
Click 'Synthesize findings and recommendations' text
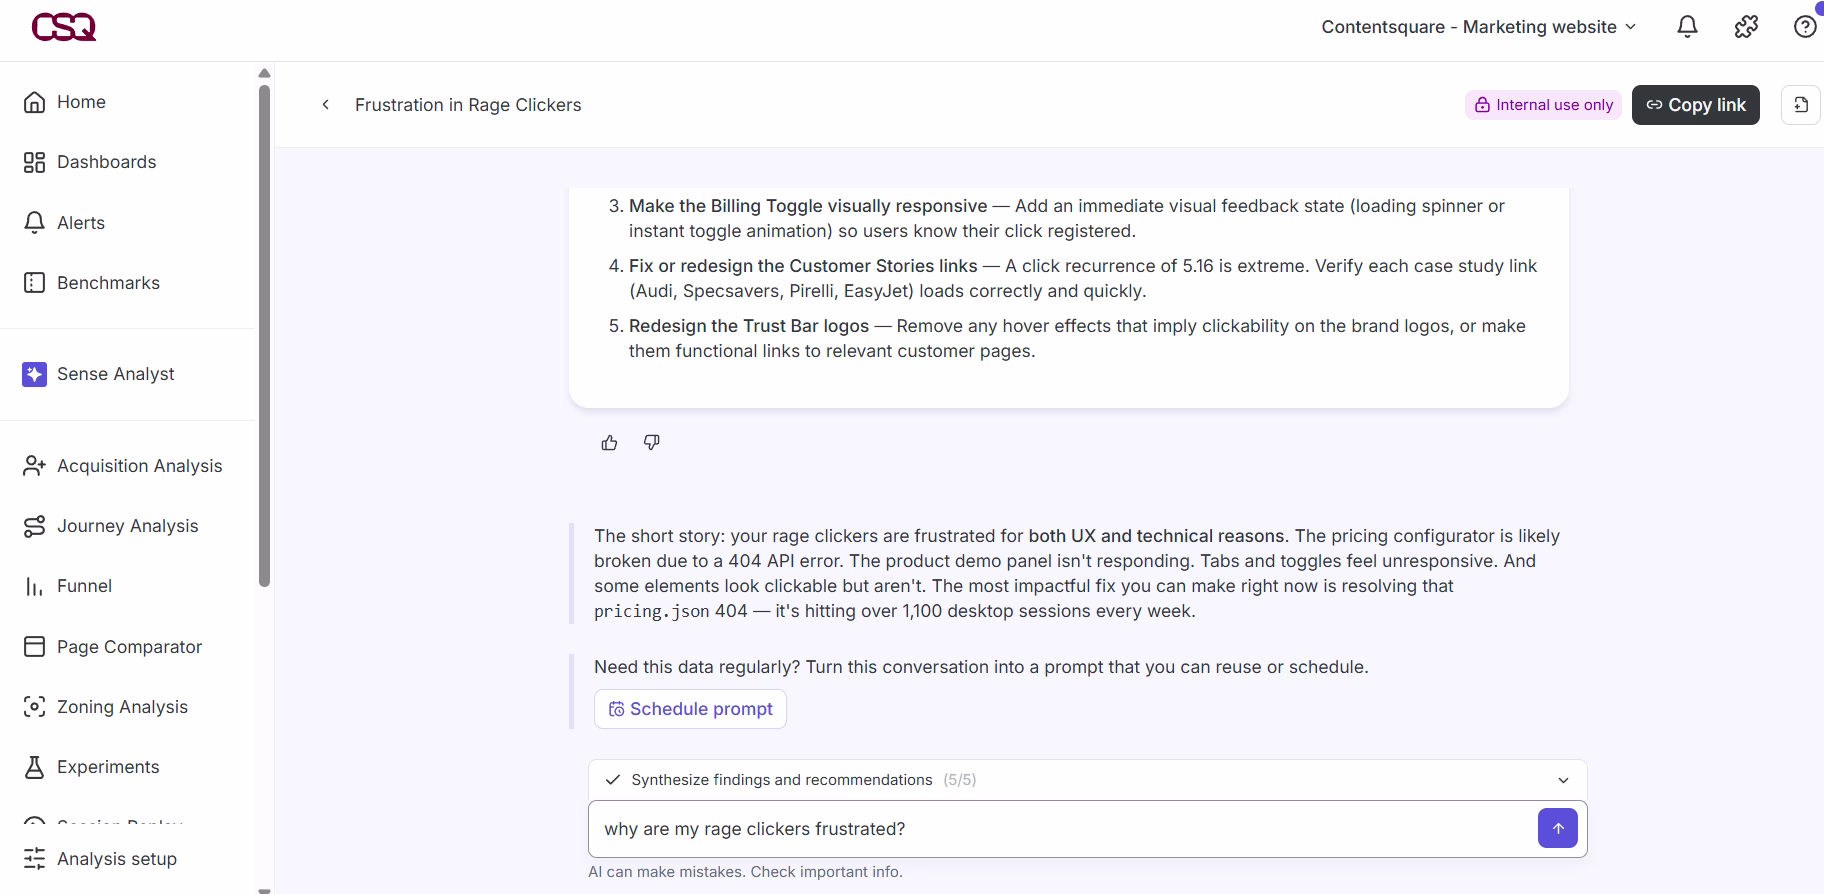pyautogui.click(x=781, y=780)
